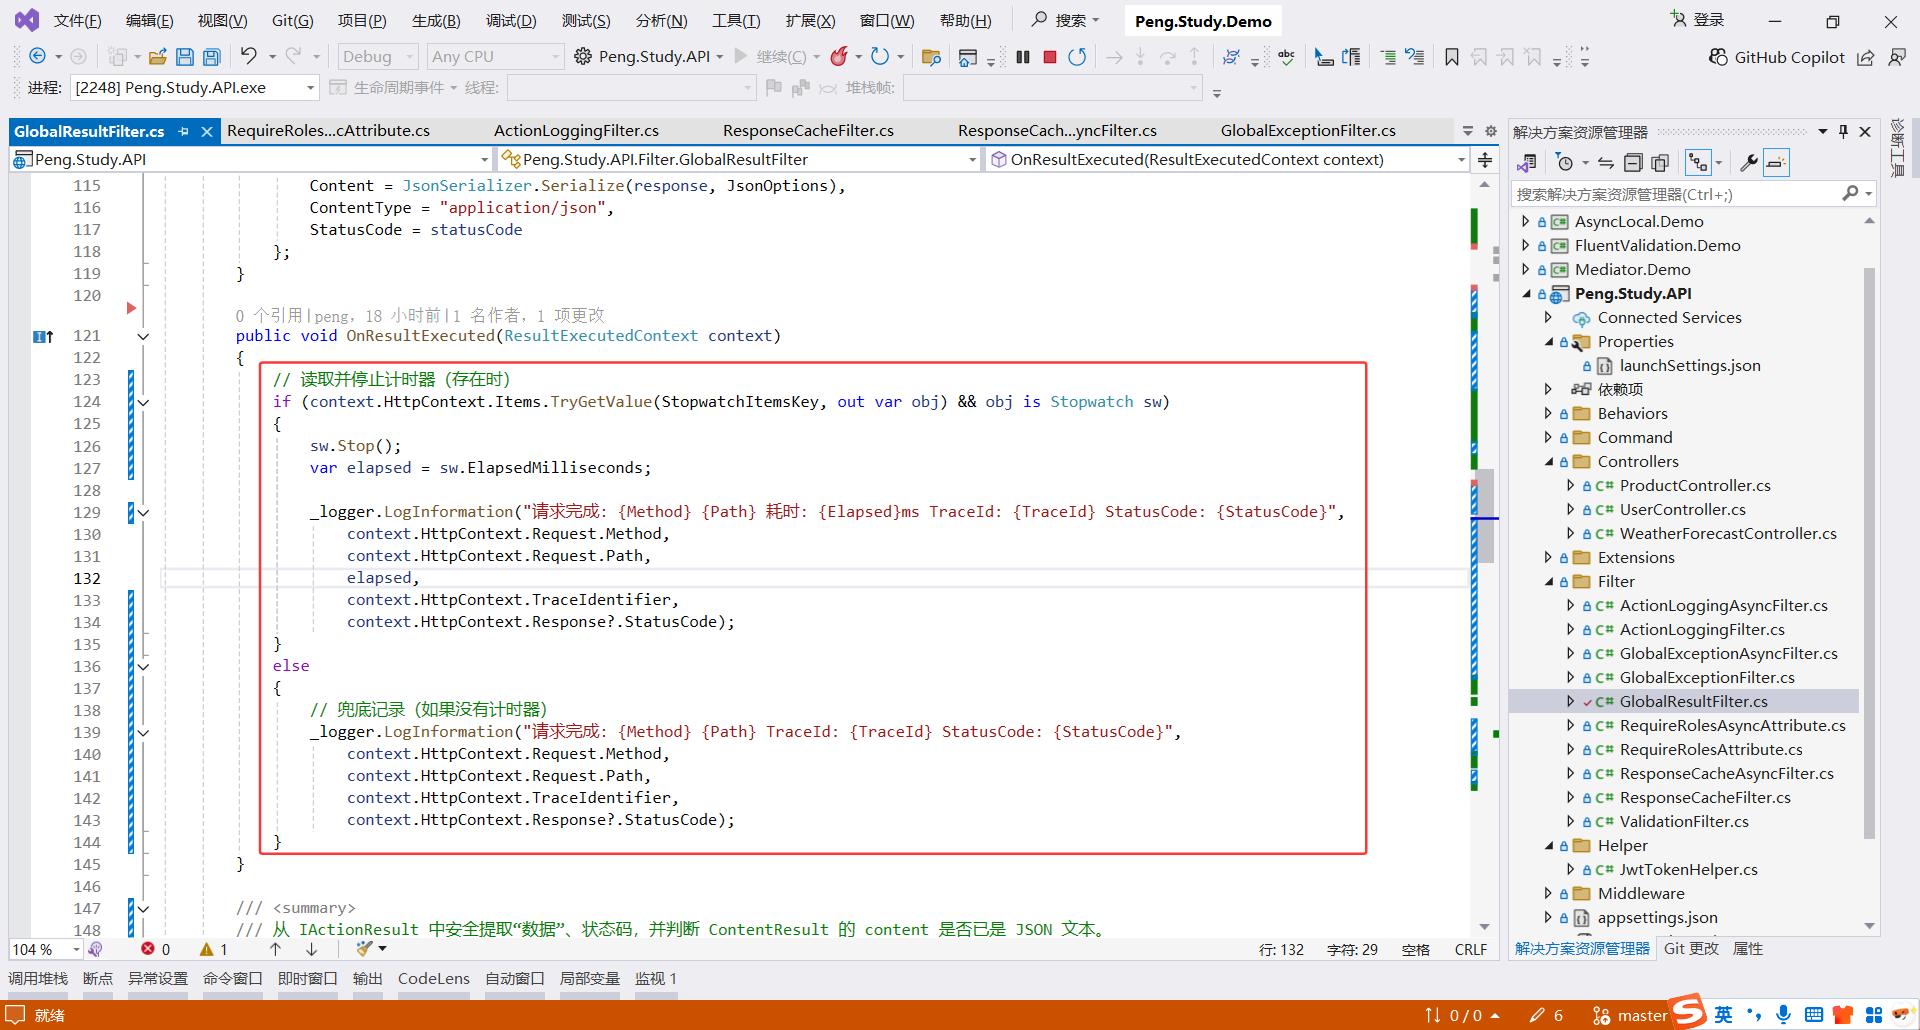Click the Save file icon
The width and height of the screenshot is (1920, 1030).
pyautogui.click(x=185, y=57)
